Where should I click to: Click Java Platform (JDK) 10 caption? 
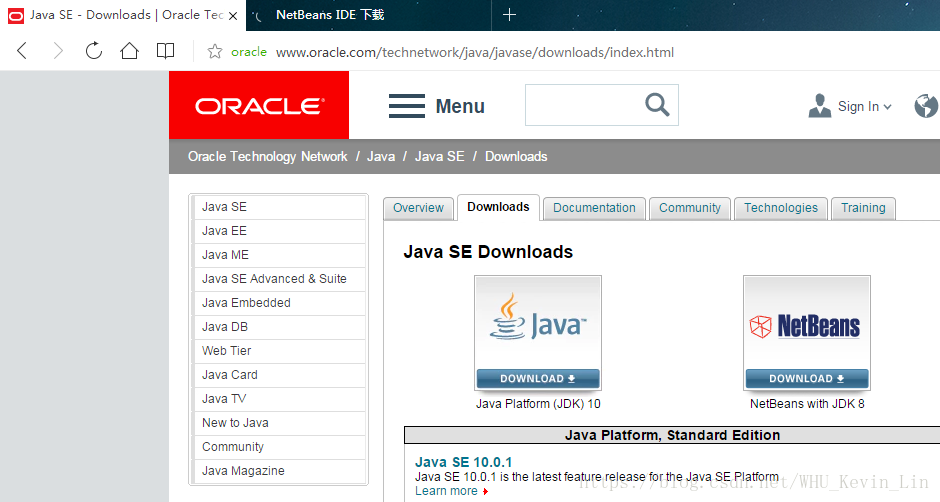(x=538, y=404)
